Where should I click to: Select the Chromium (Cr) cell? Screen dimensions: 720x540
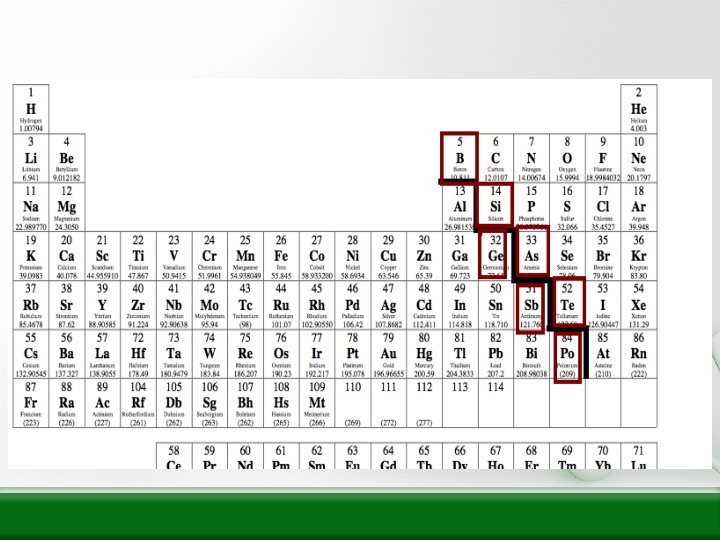tap(210, 256)
